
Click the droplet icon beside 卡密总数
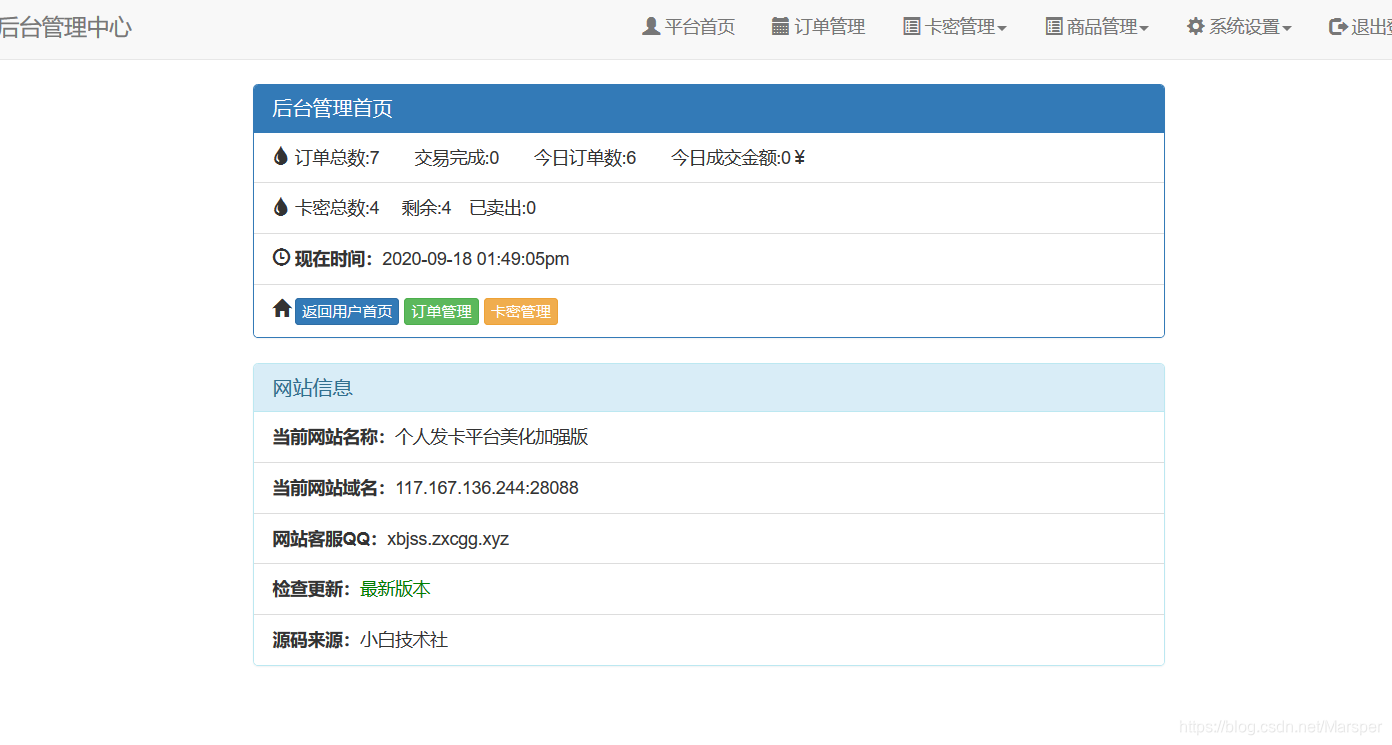click(x=281, y=207)
